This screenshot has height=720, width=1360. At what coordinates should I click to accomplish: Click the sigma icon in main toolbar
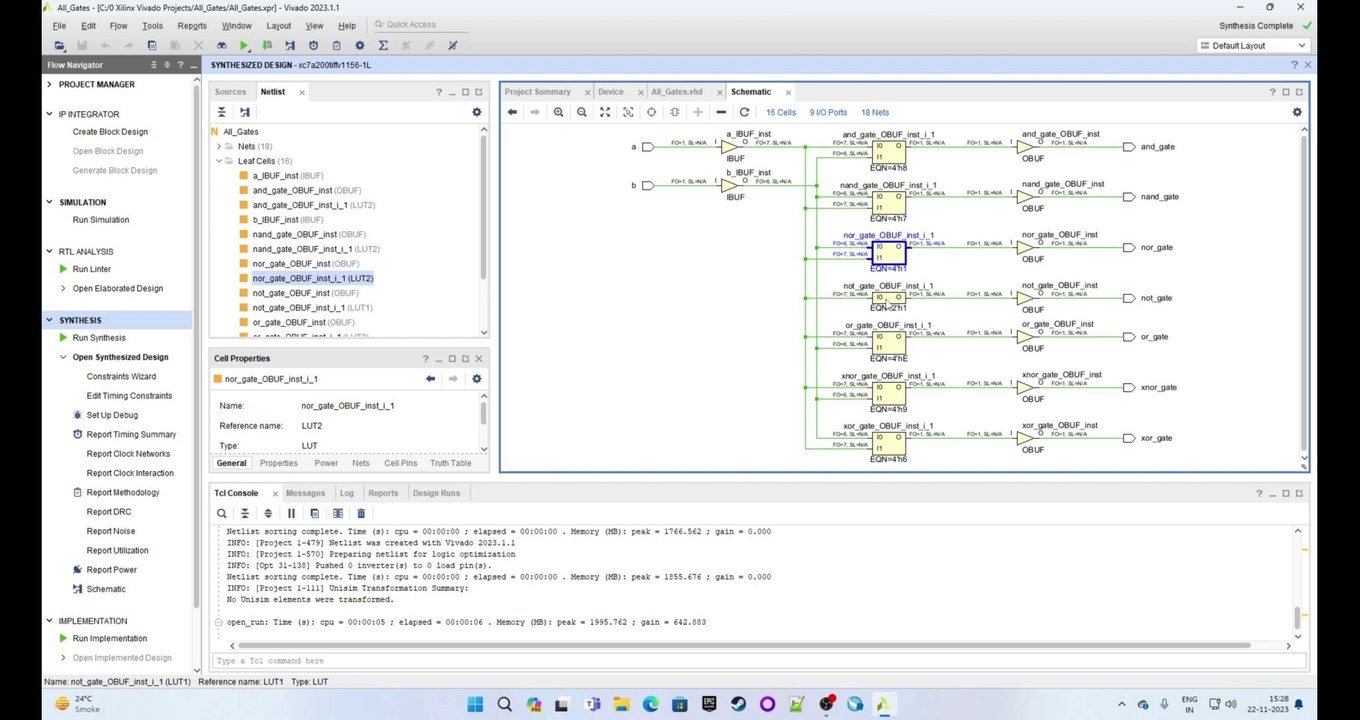[x=383, y=45]
